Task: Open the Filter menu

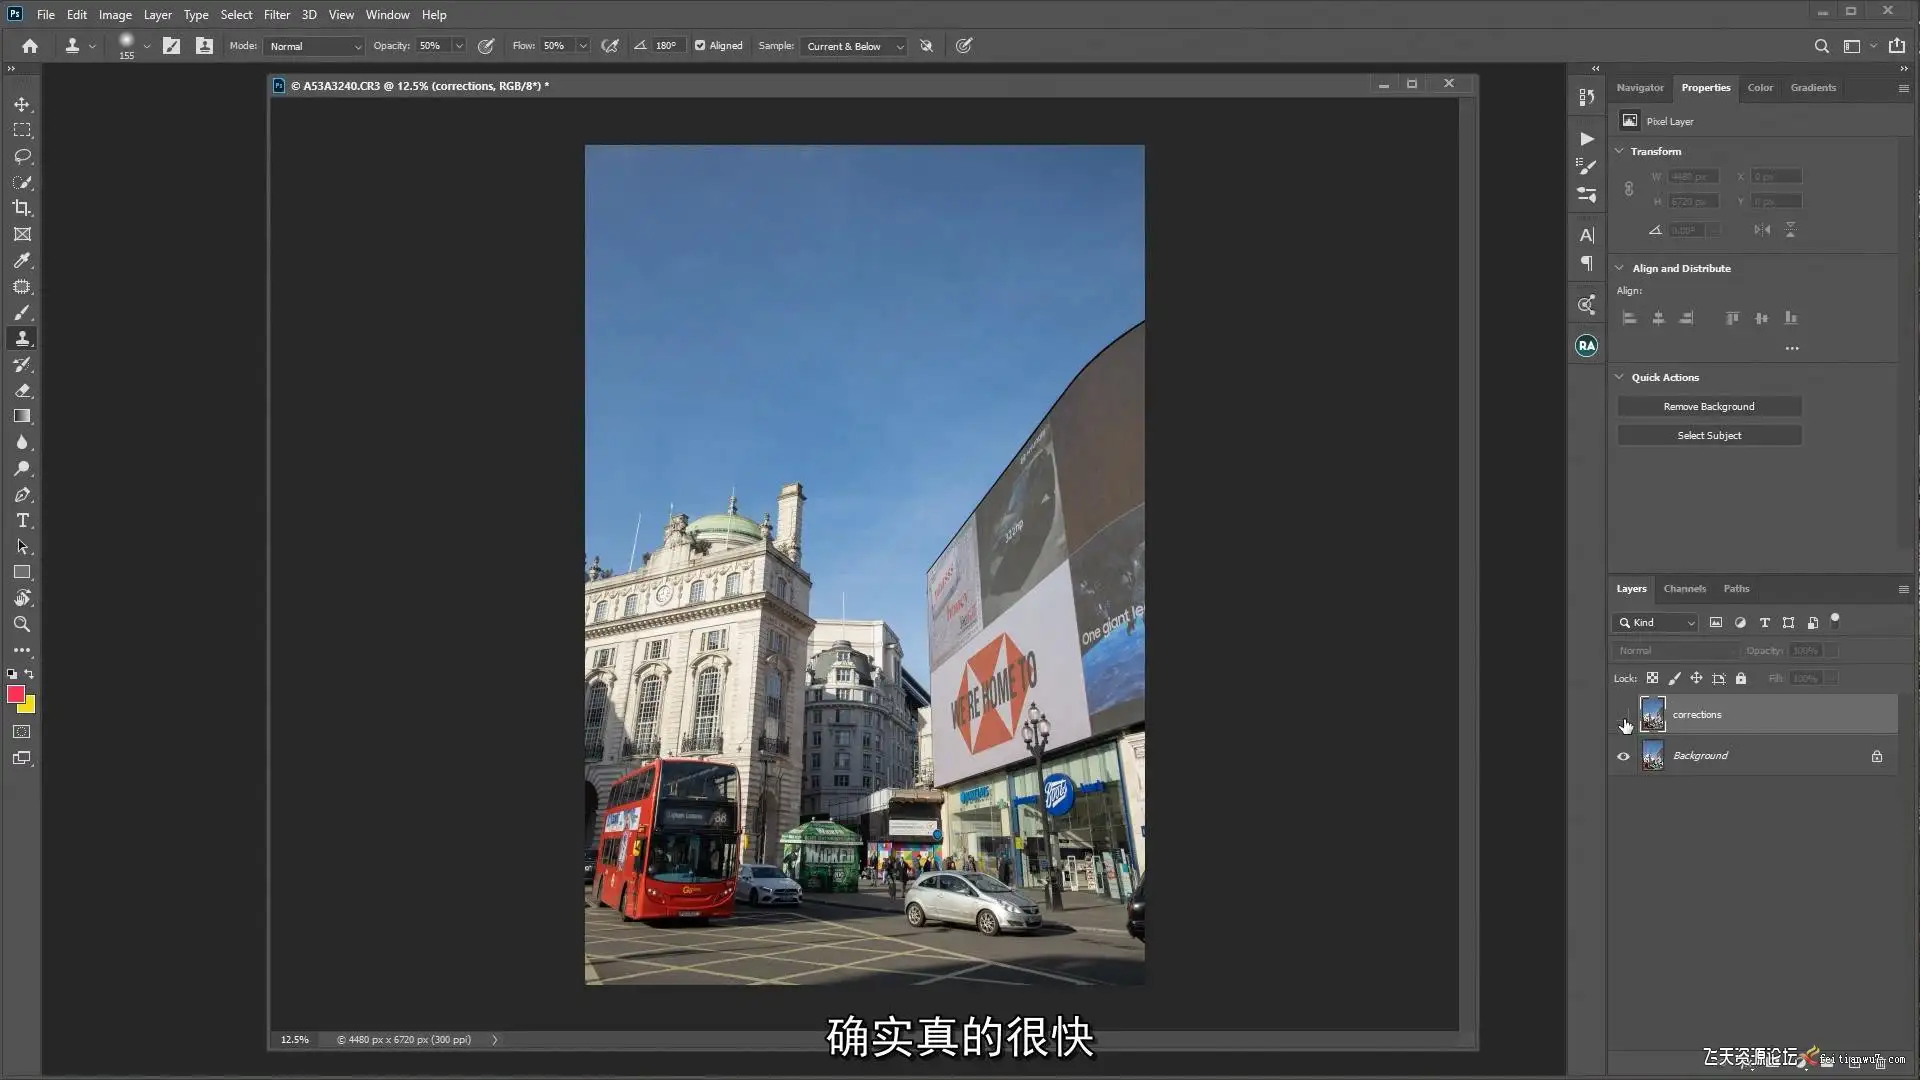Action: (x=276, y=15)
